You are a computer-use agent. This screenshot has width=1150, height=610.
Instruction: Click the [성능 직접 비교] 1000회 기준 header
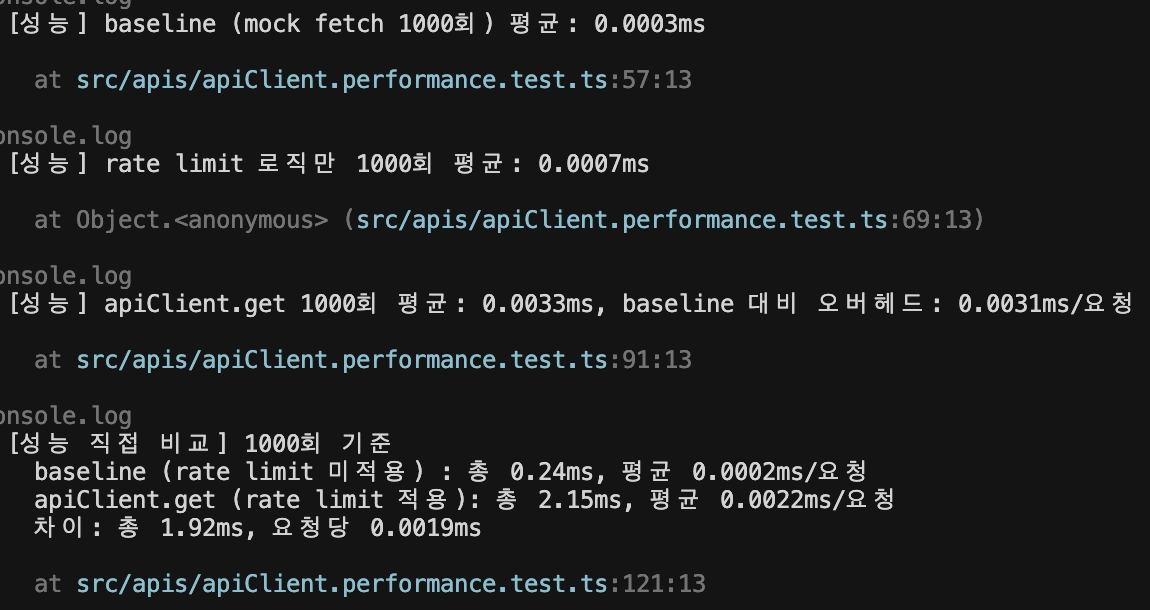(x=200, y=444)
